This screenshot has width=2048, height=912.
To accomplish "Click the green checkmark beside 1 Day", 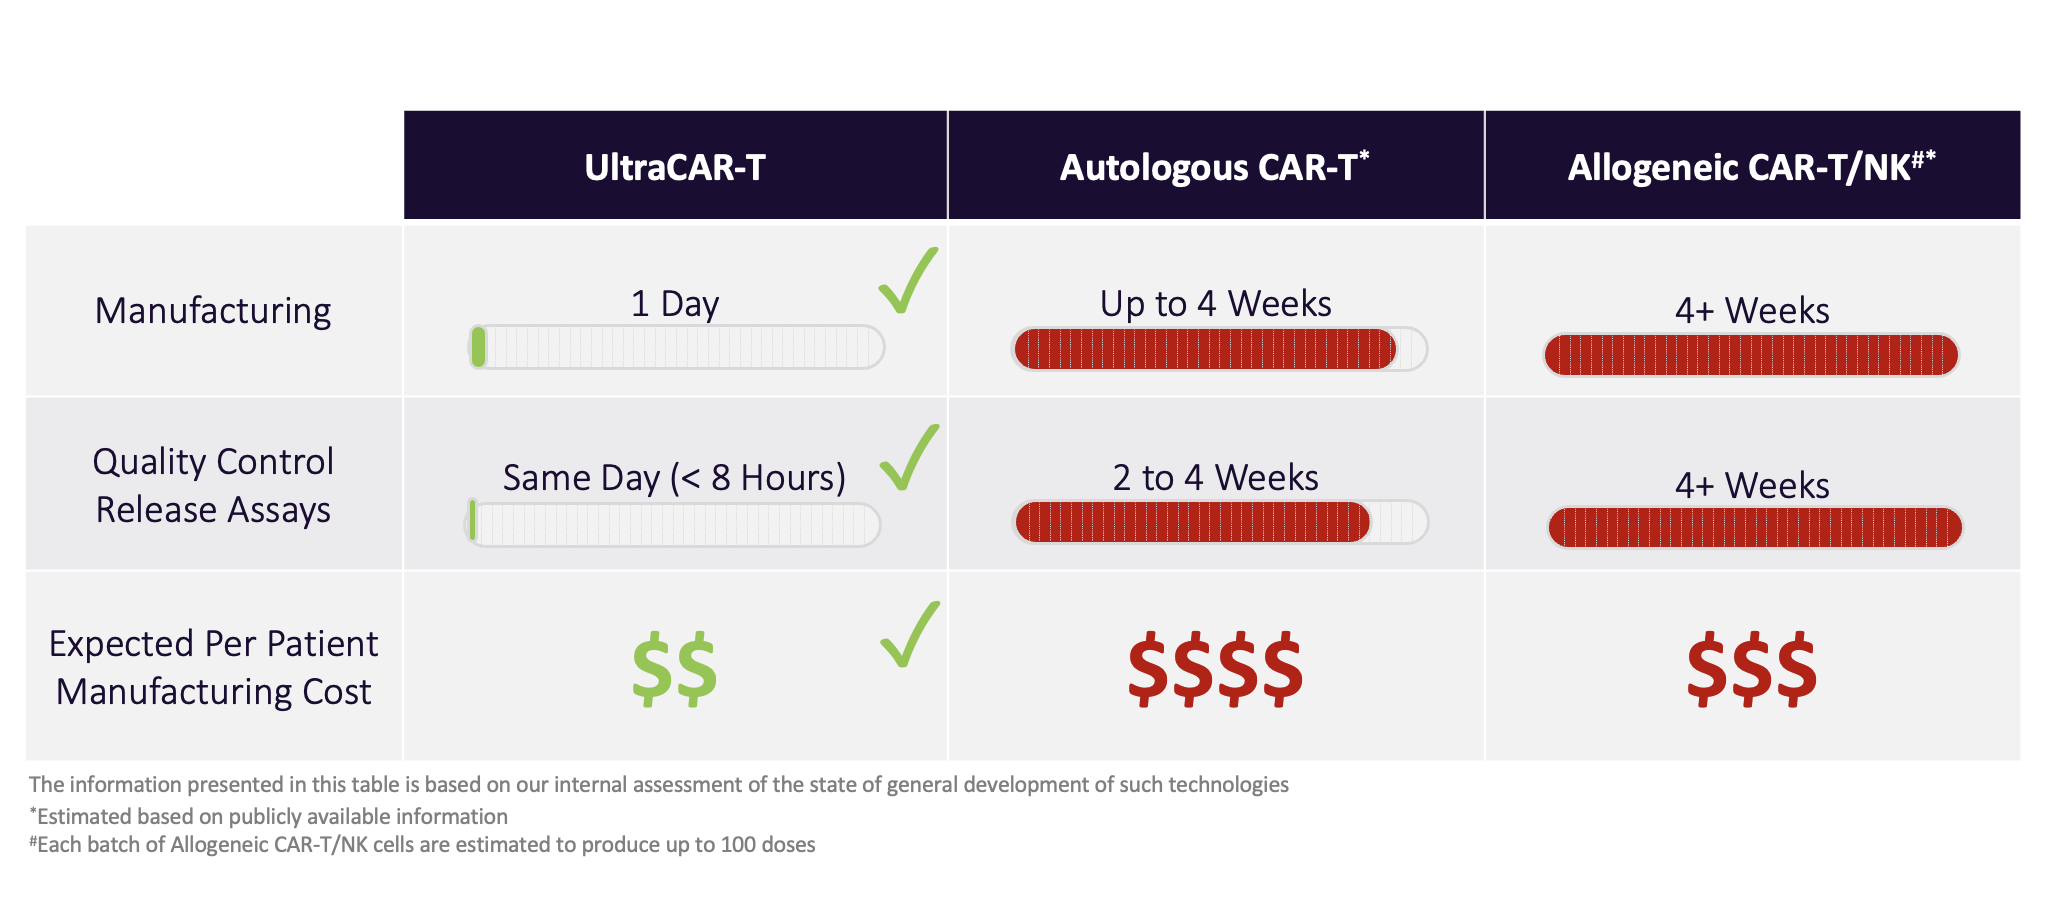I will [x=908, y=283].
